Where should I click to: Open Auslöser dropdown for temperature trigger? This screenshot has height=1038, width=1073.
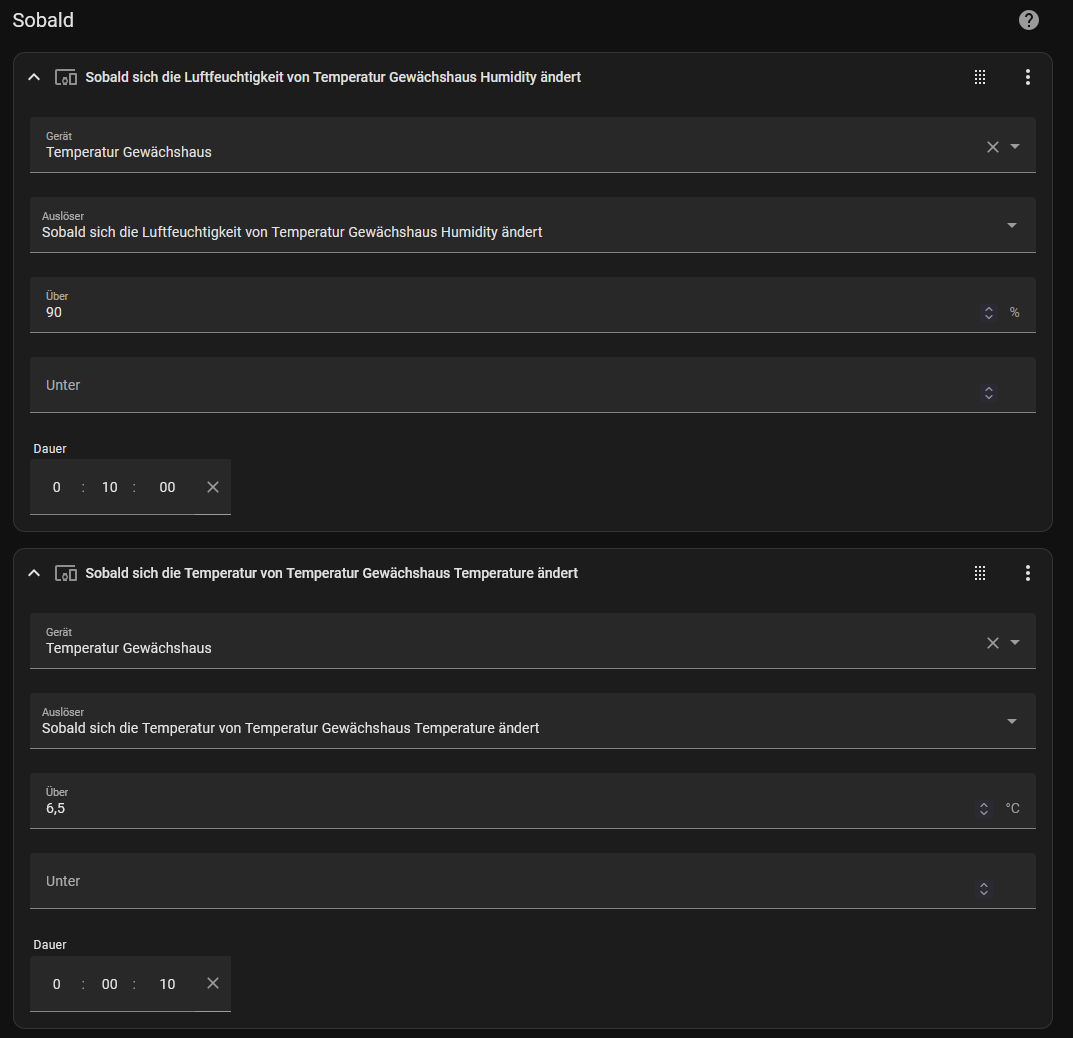pyautogui.click(x=1011, y=722)
